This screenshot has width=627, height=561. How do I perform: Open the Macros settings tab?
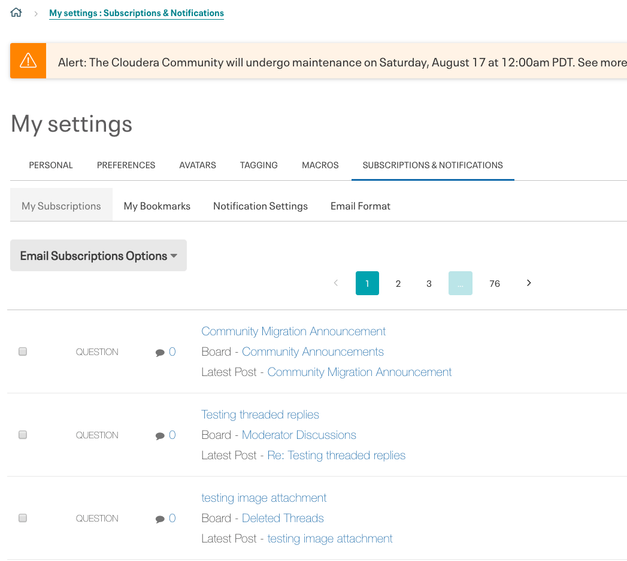coord(320,165)
